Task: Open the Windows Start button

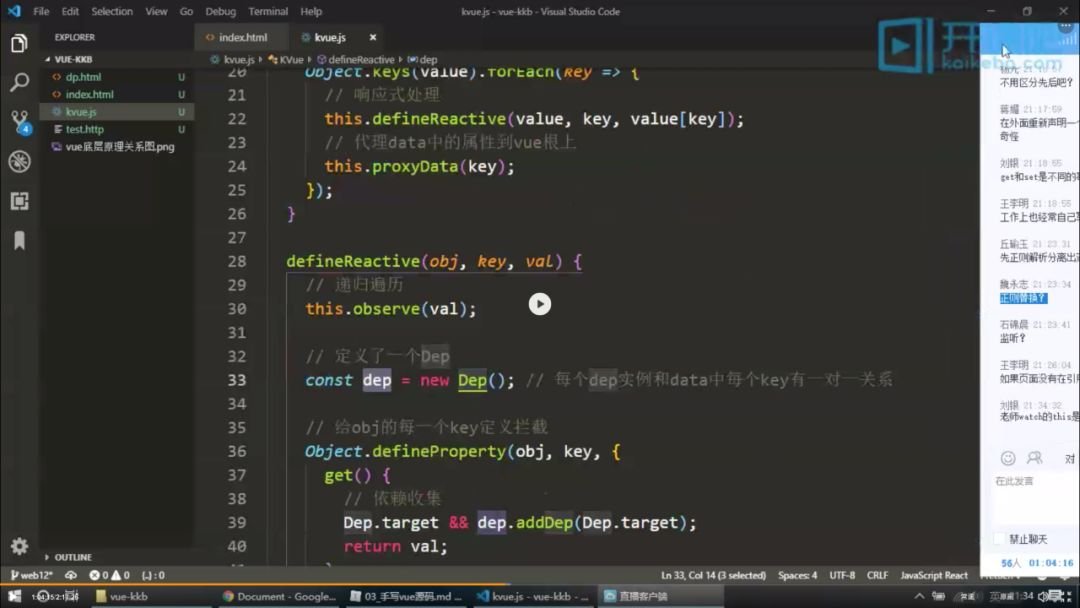Action: (14, 596)
